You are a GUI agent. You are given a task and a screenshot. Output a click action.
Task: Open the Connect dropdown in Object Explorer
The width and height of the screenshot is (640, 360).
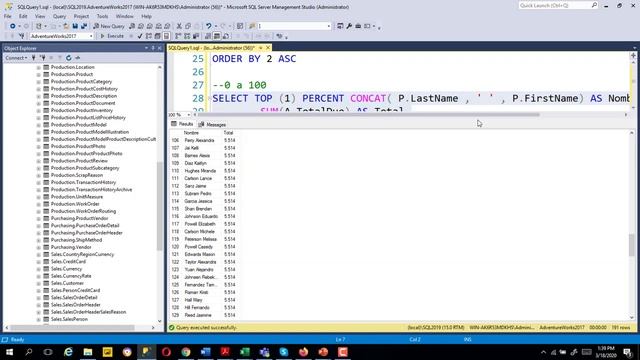pyautogui.click(x=16, y=58)
